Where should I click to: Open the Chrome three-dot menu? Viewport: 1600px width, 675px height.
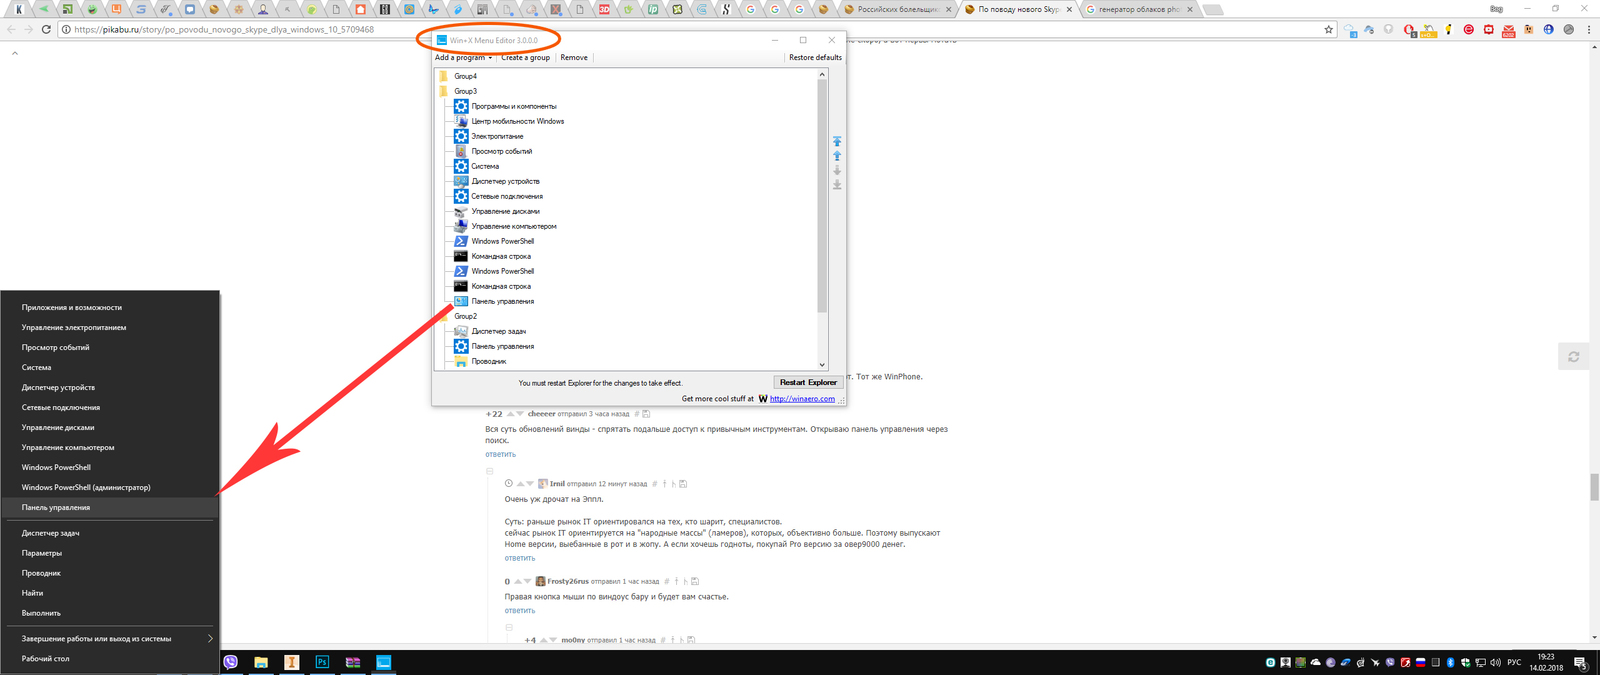pyautogui.click(x=1589, y=30)
